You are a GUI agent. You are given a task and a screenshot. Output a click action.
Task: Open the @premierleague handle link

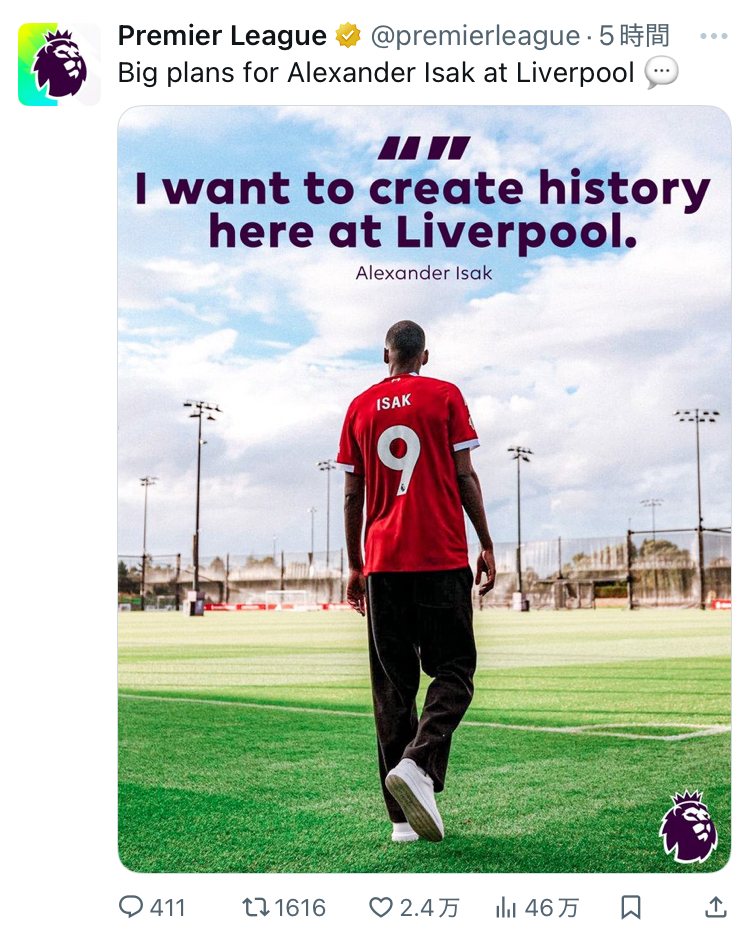pos(475,36)
